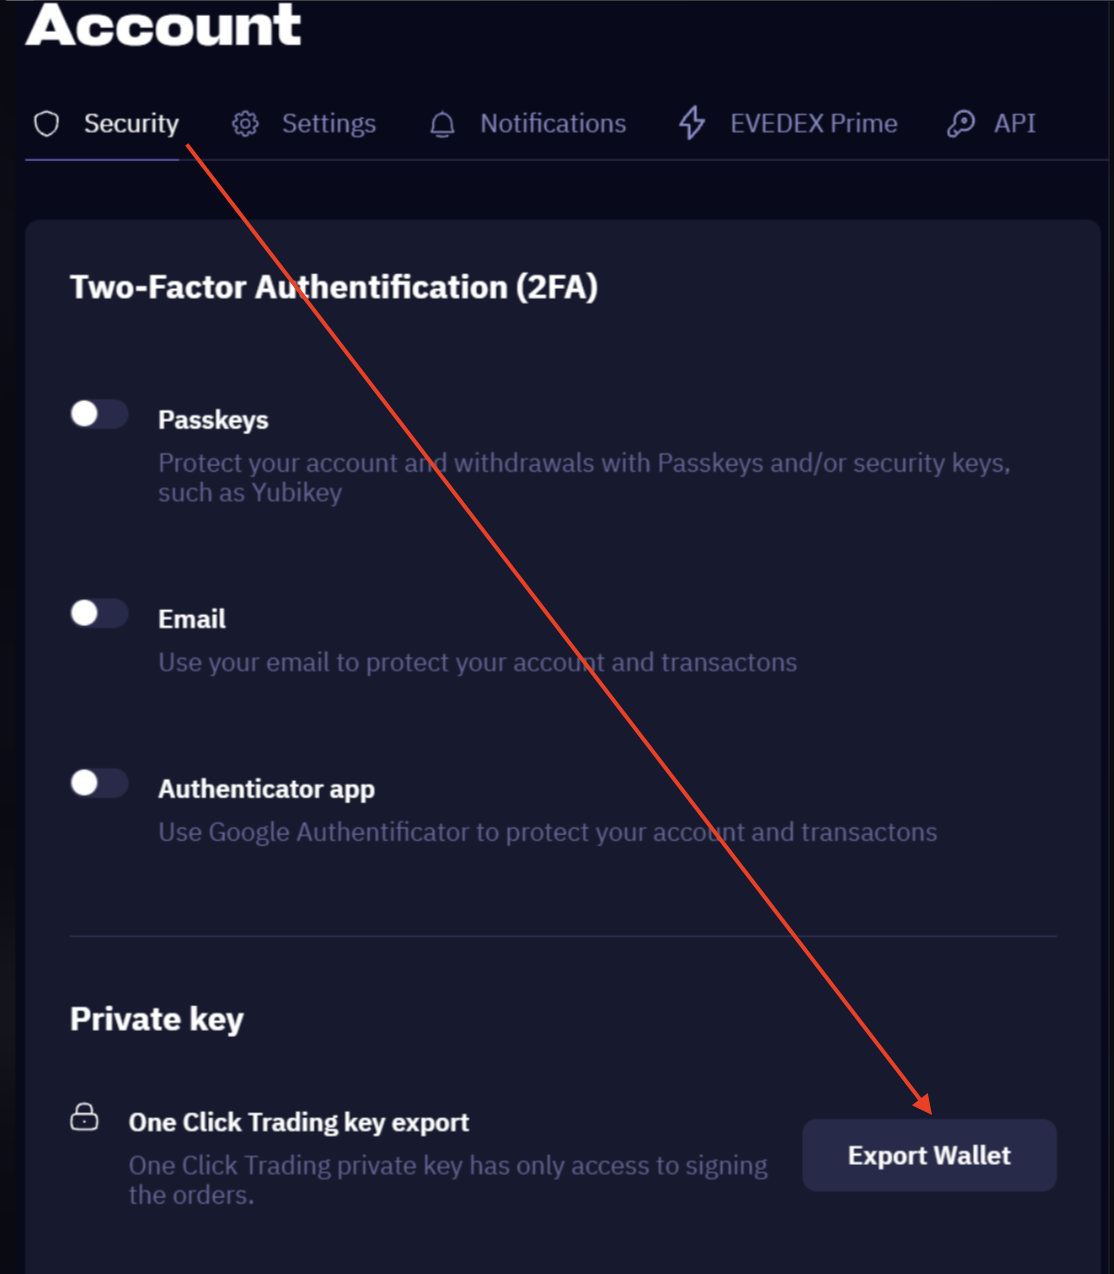
Task: Click the lightning bolt icon for EVEDEX Prime
Action: point(692,123)
